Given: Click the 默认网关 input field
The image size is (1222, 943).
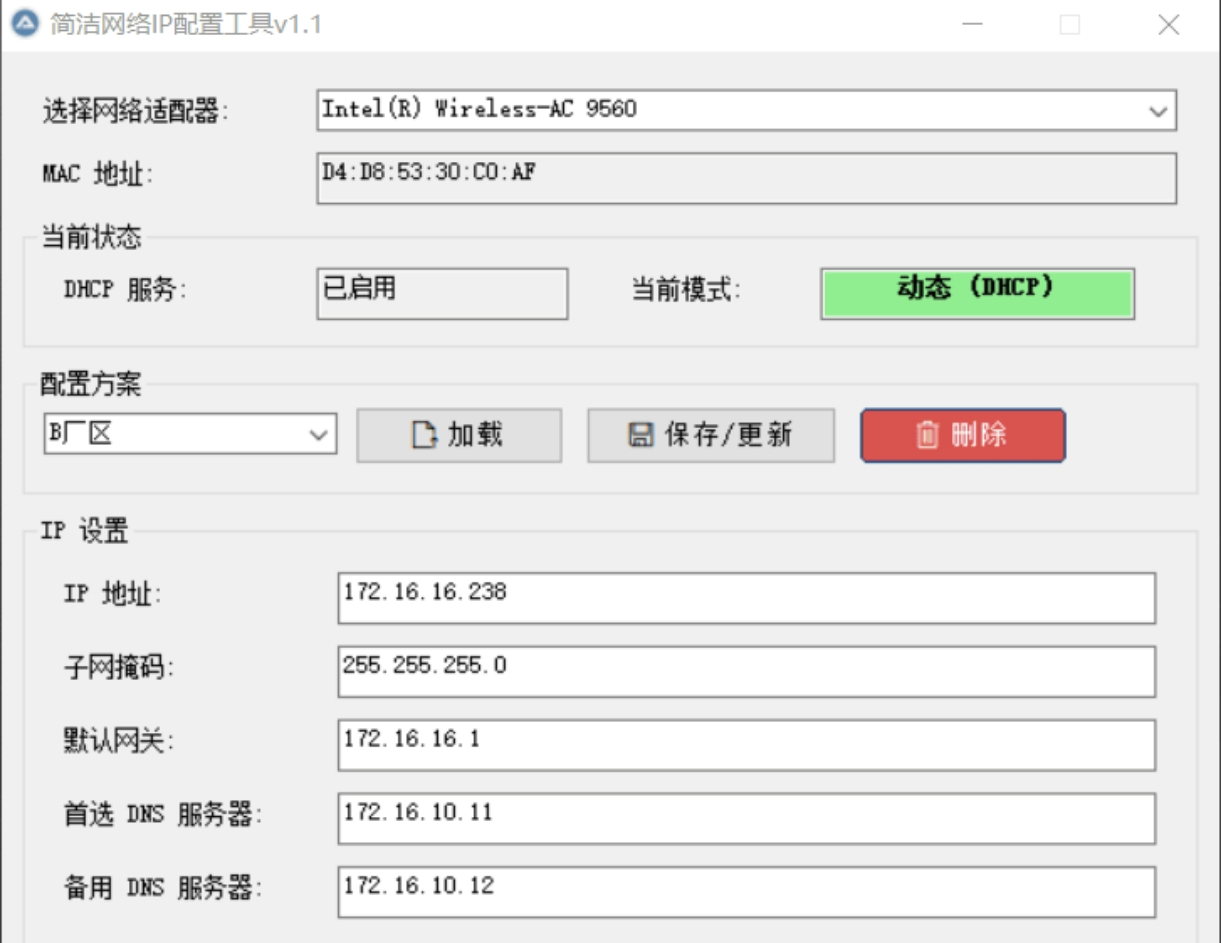Looking at the screenshot, I should tap(746, 745).
